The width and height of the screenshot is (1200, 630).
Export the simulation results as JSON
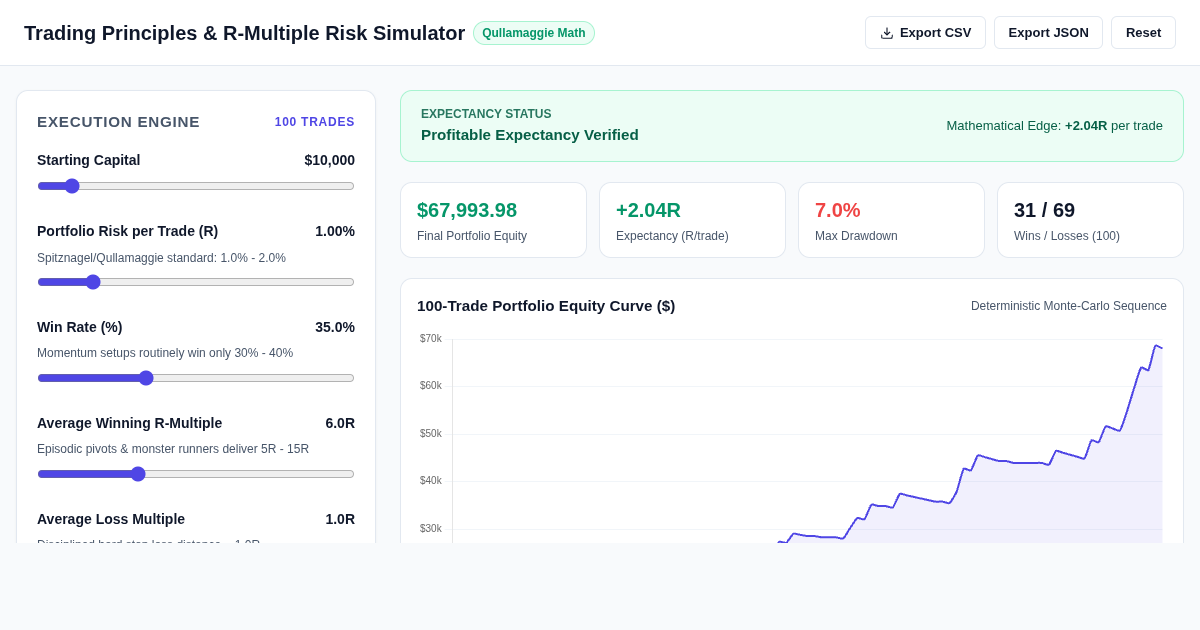click(1048, 33)
